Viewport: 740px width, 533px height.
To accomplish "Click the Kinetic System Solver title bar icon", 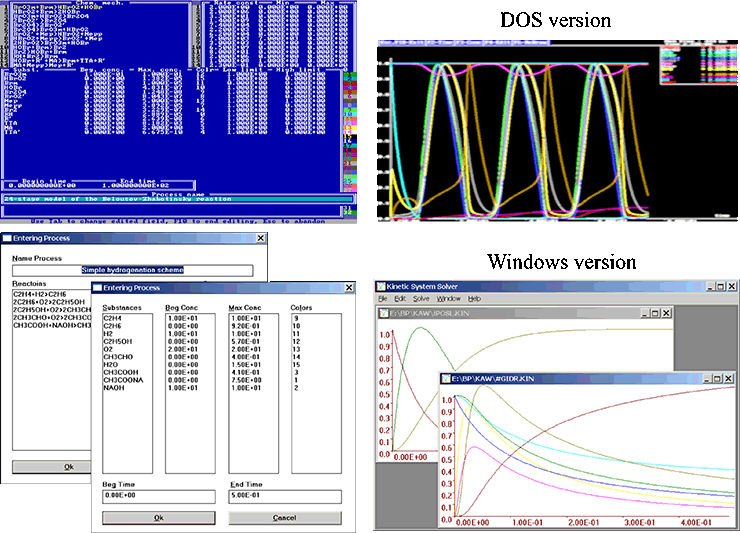I will pos(381,285).
